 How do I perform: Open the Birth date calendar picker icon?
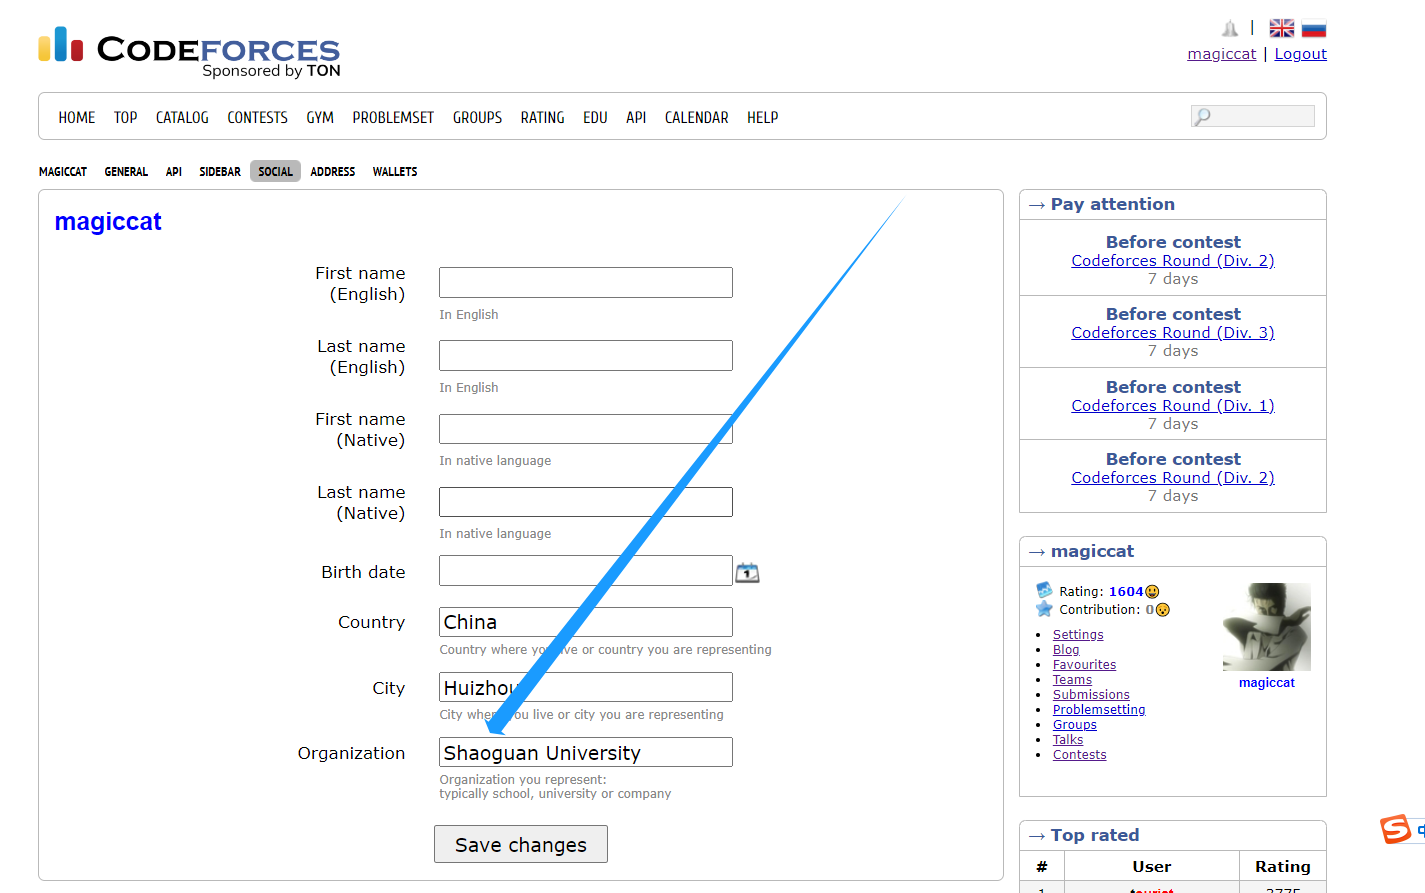(x=747, y=573)
